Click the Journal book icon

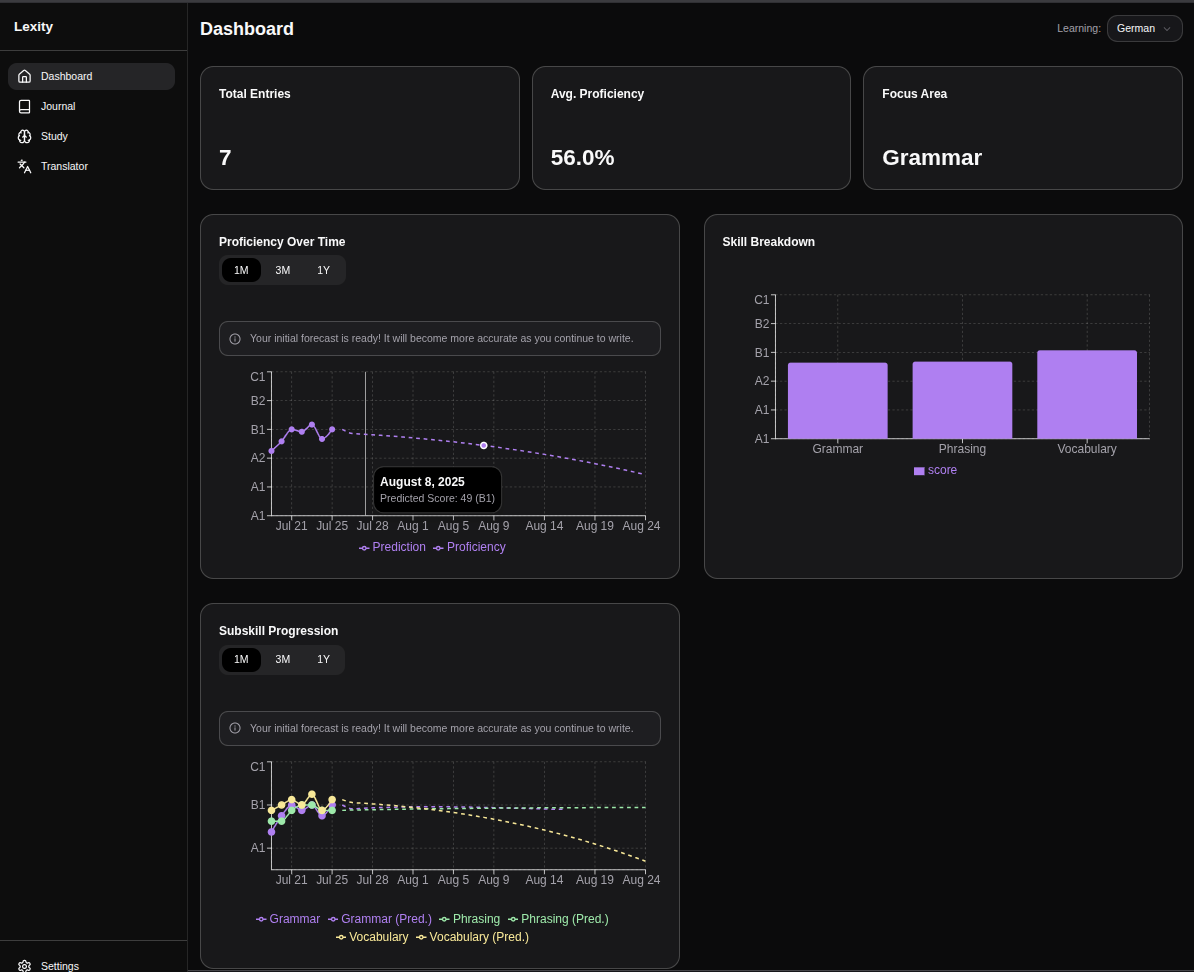25,107
